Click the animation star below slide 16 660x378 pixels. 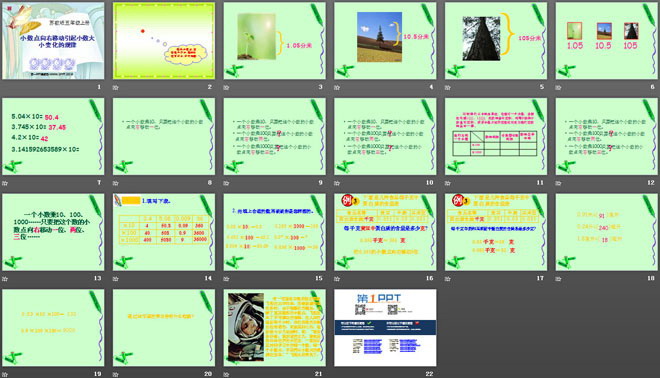tap(337, 279)
